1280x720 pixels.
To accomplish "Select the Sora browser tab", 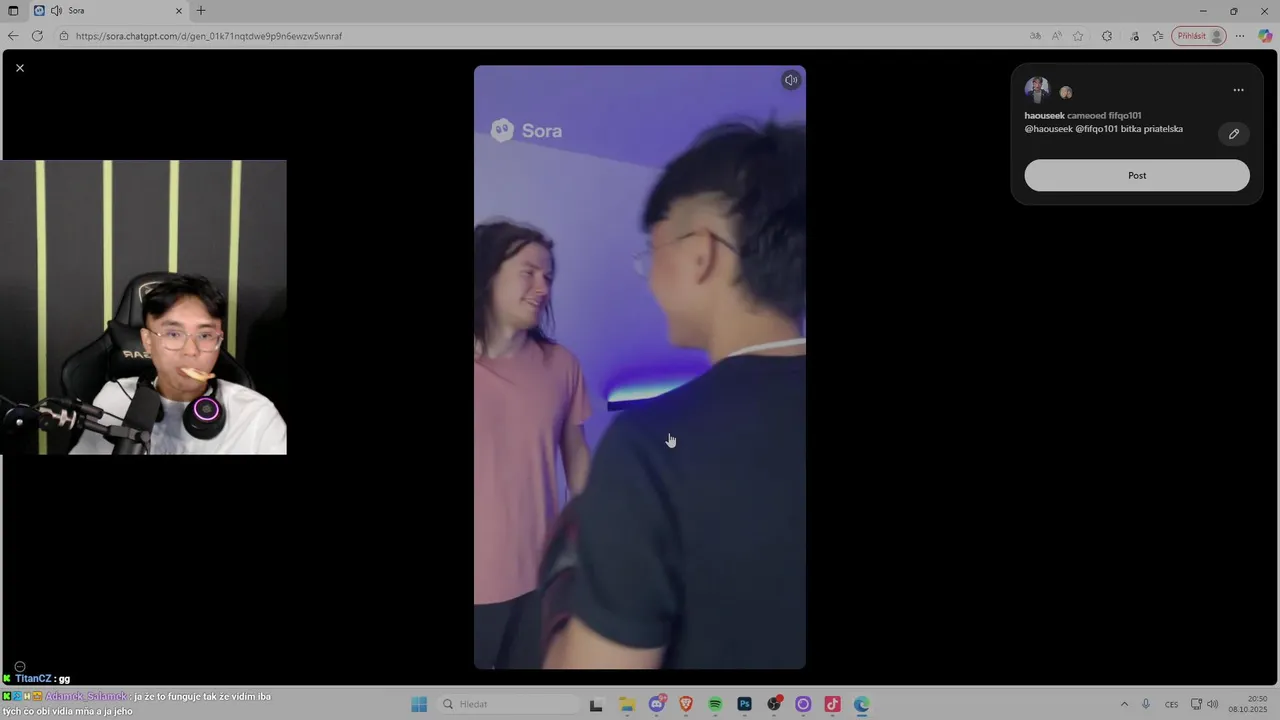I will click(x=108, y=11).
